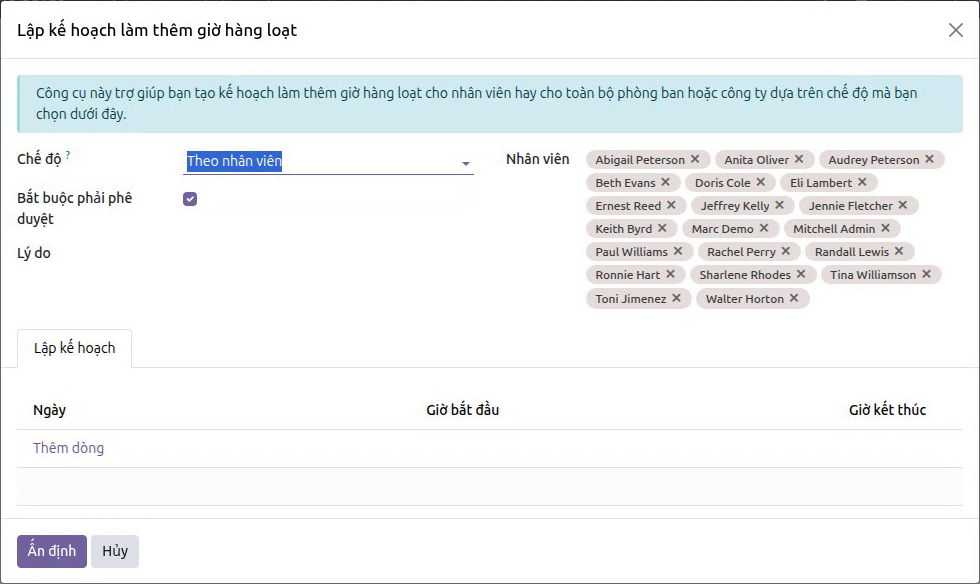980x584 pixels.
Task: Remove Marc Demo tag
Action: tap(764, 228)
